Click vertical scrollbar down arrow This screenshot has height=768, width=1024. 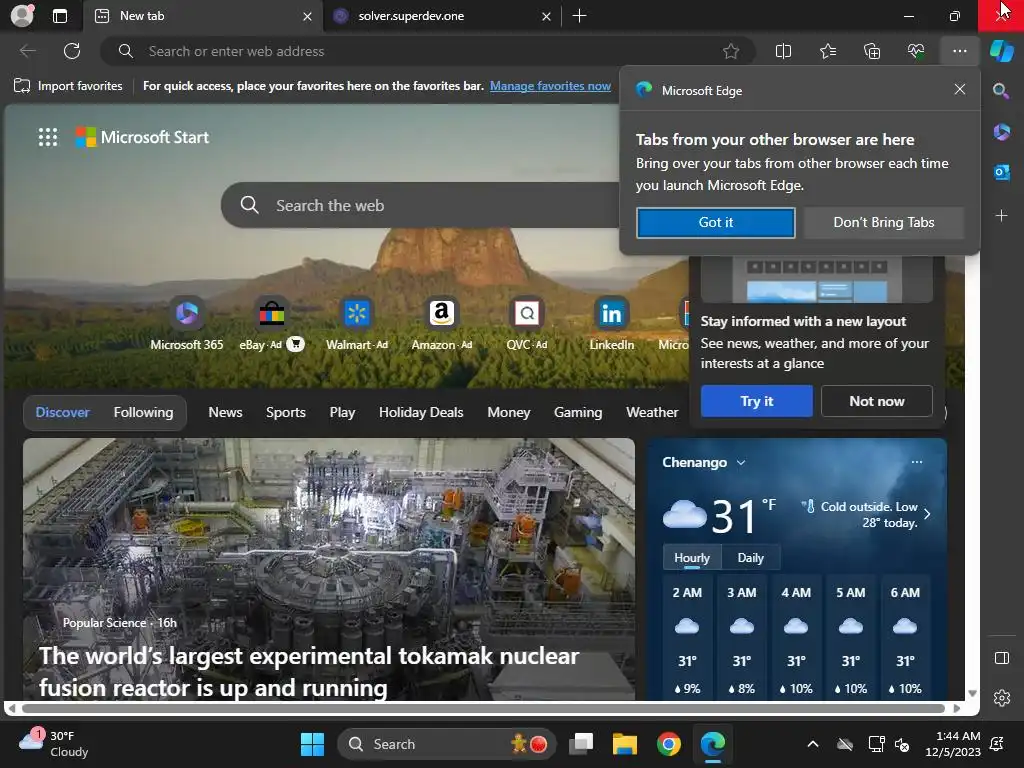tap(972, 693)
